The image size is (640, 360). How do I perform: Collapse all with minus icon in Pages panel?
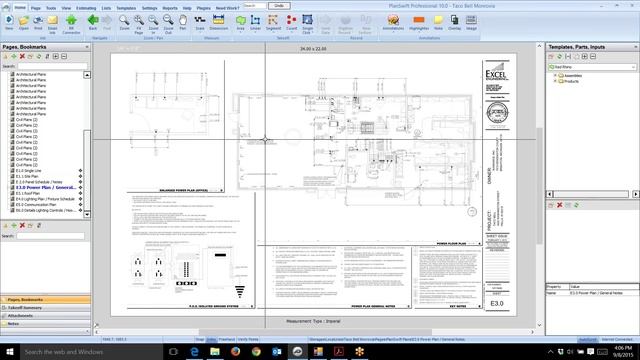pos(64,56)
